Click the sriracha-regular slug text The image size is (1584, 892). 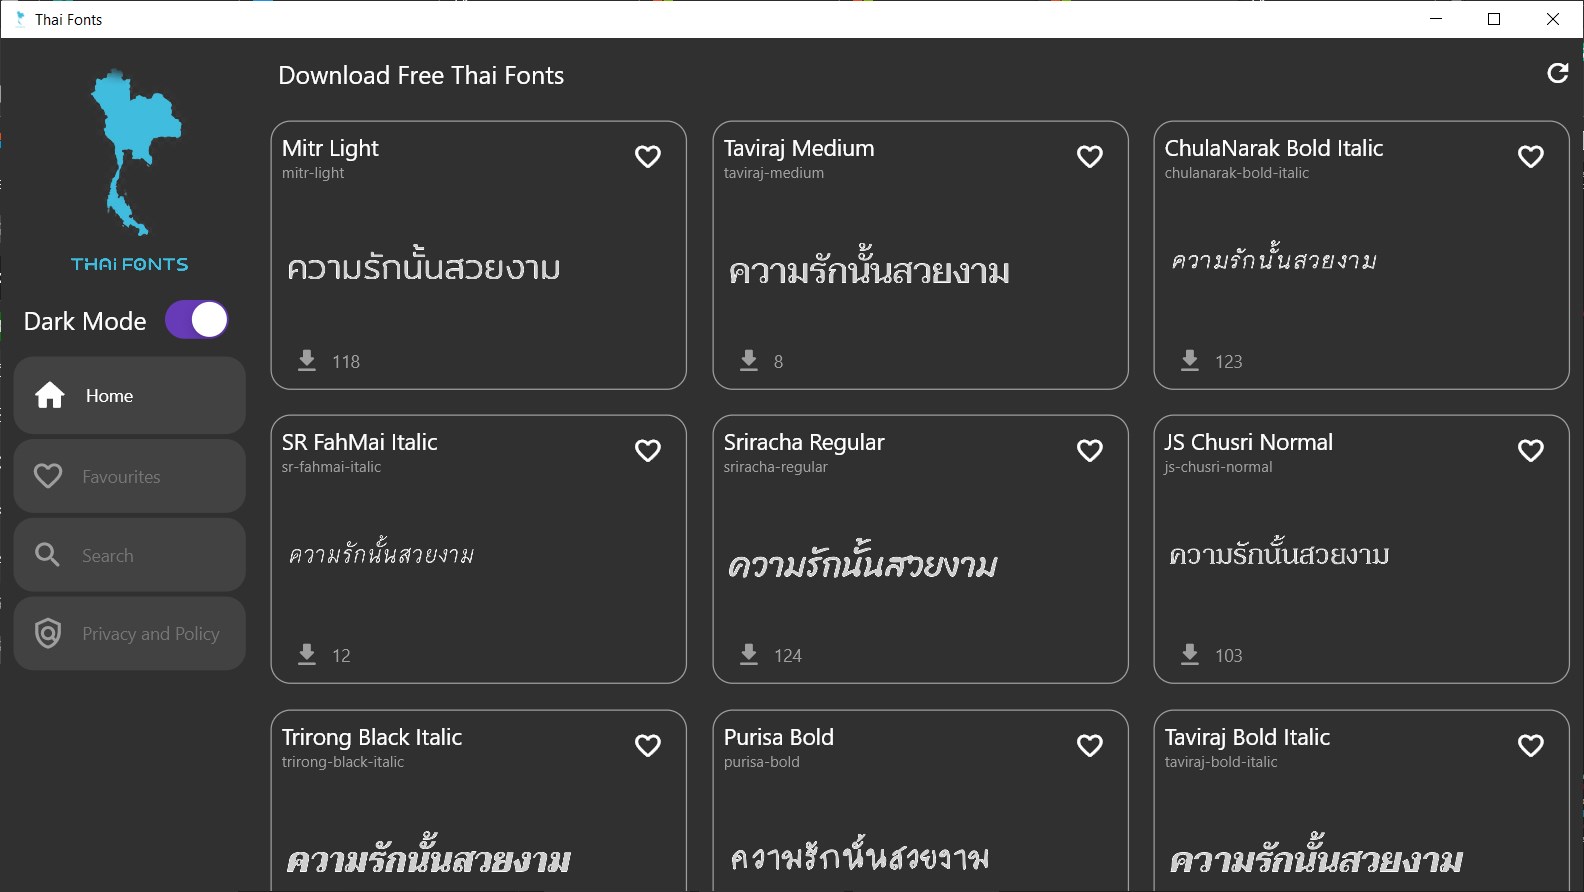tap(776, 467)
